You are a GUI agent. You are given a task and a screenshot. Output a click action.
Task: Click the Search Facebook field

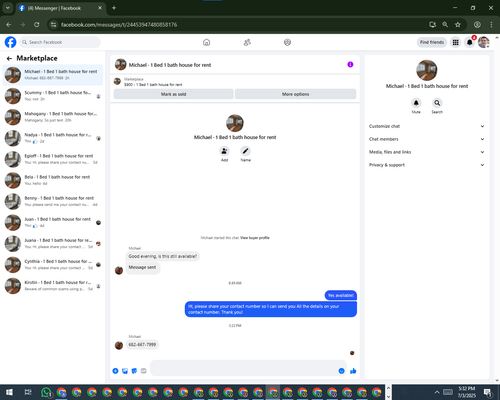pyautogui.click(x=60, y=42)
